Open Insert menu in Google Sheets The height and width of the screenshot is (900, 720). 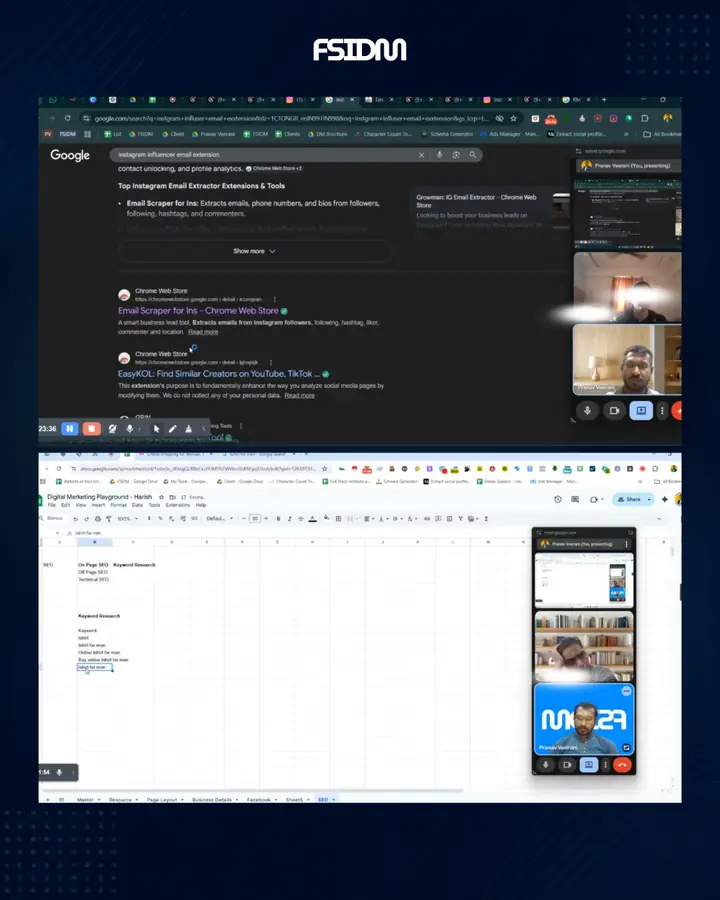pyautogui.click(x=98, y=505)
